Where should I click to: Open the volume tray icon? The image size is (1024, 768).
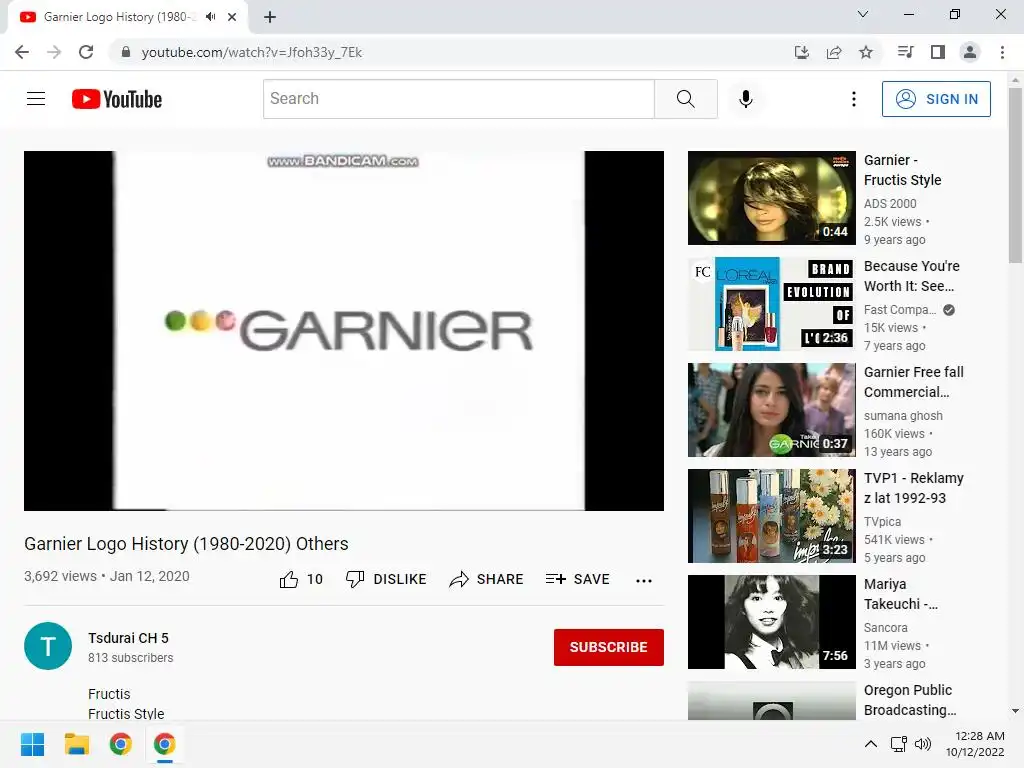923,744
